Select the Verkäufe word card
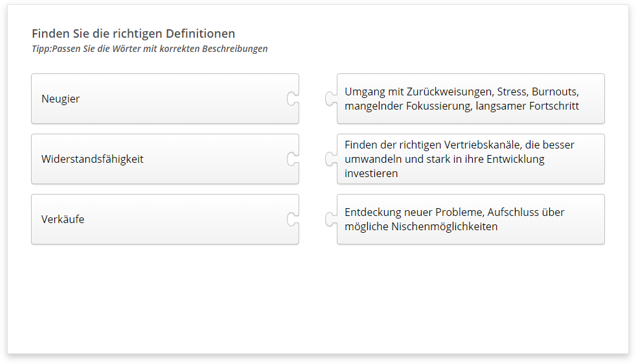This screenshot has height=364, width=636. [165, 219]
